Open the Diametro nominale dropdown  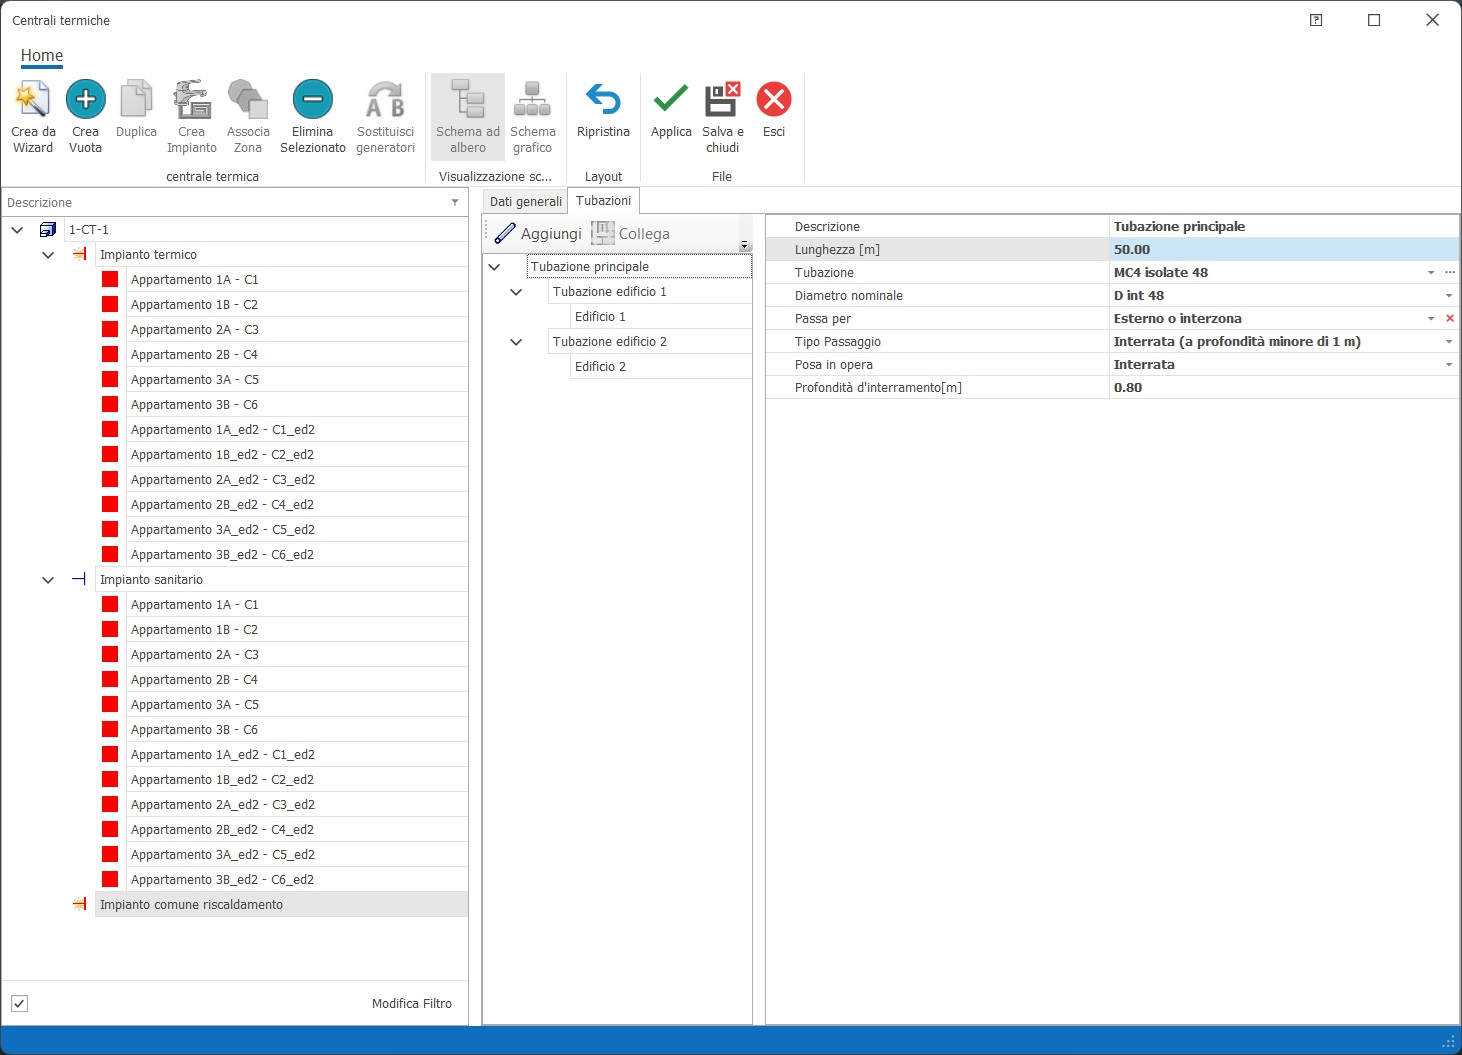(x=1448, y=296)
